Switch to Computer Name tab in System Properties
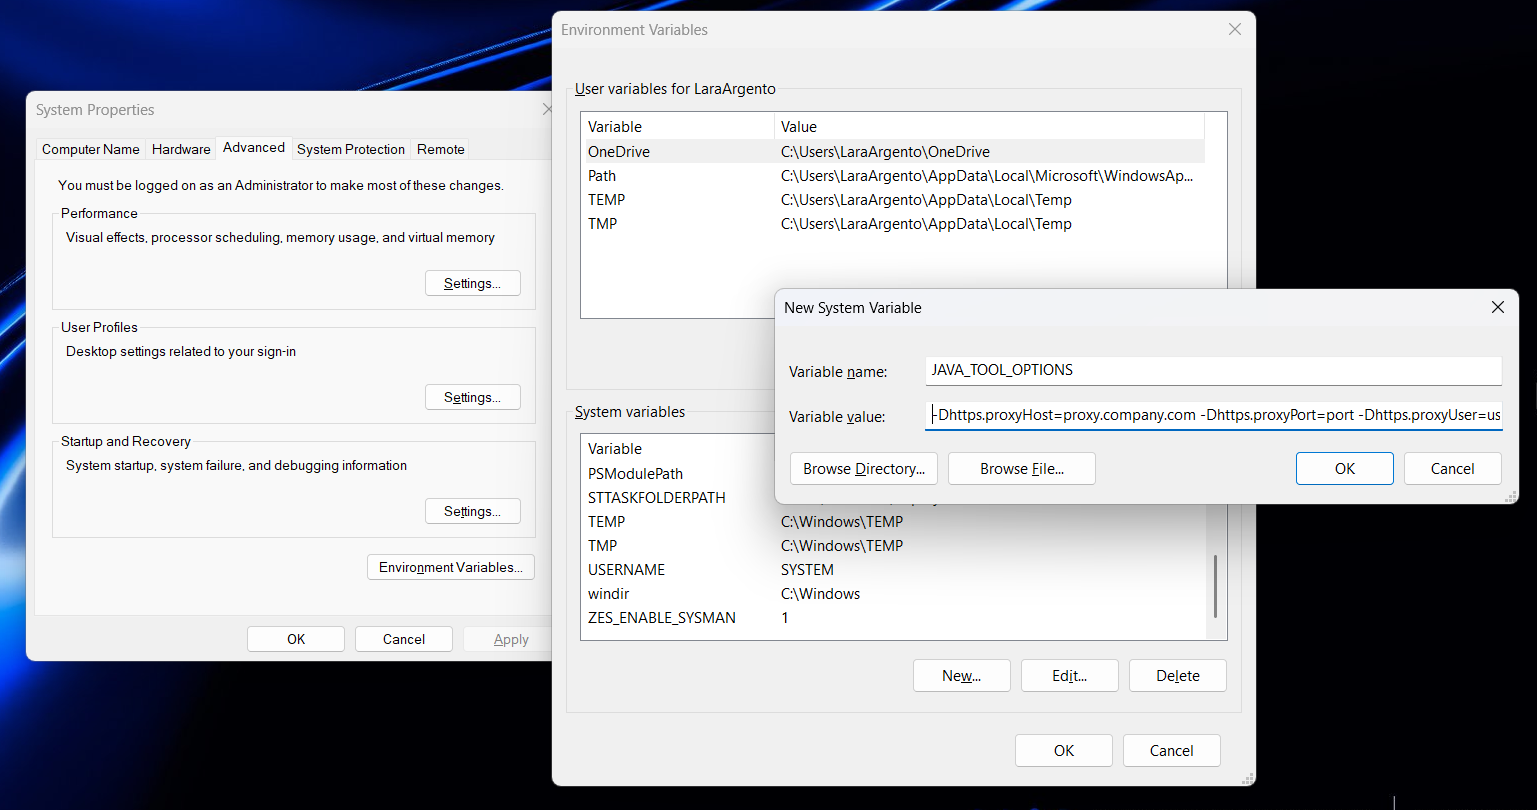Screen dimensions: 1537x810 [90, 149]
